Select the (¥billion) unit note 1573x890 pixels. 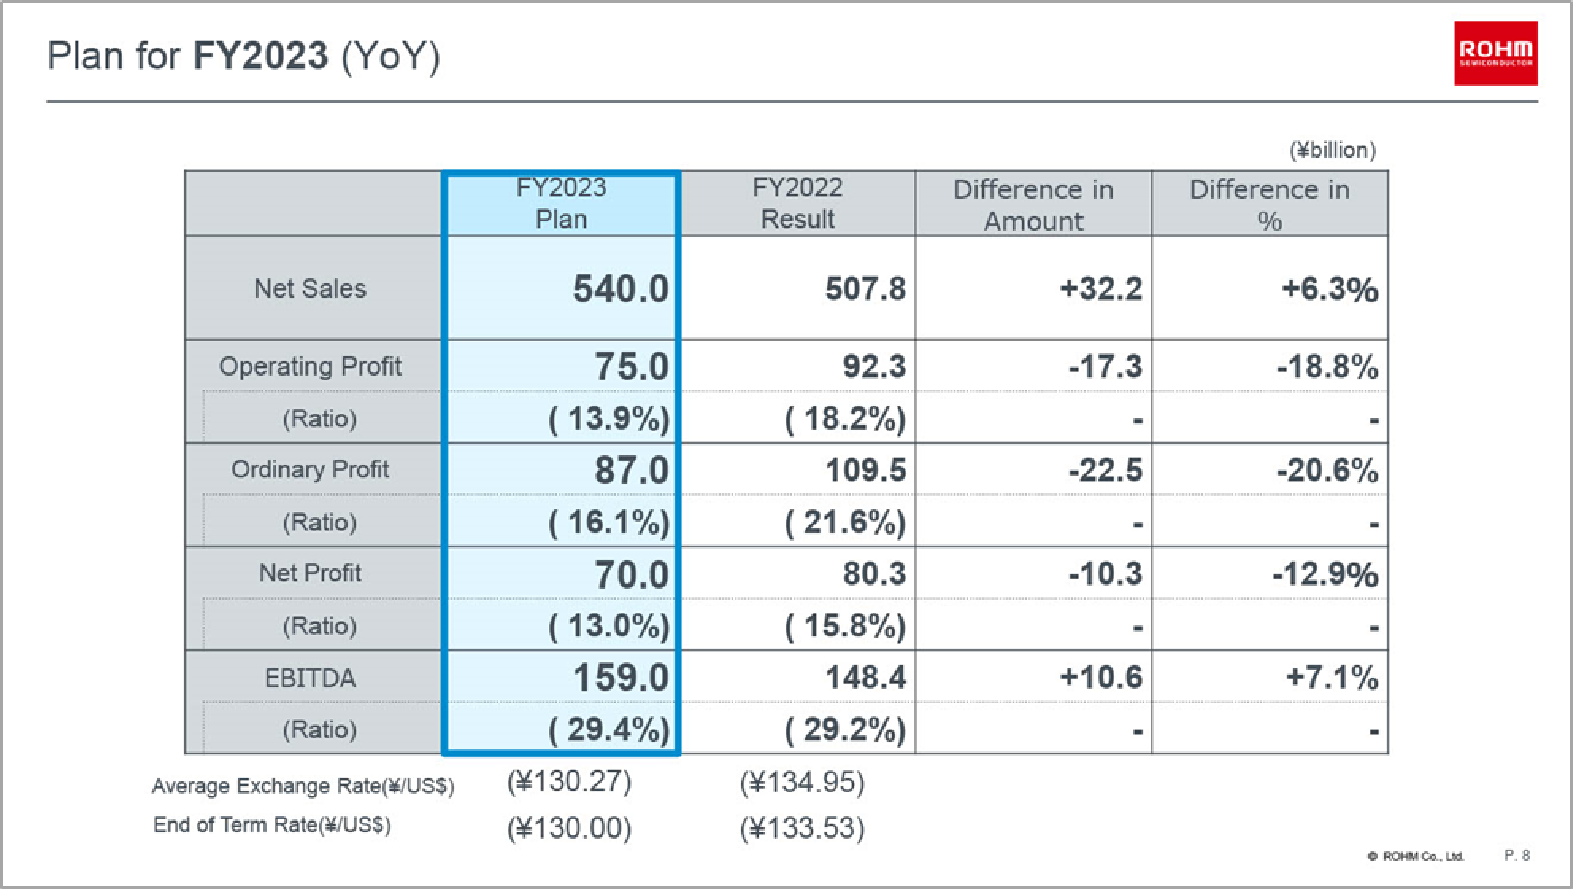pos(1332,150)
